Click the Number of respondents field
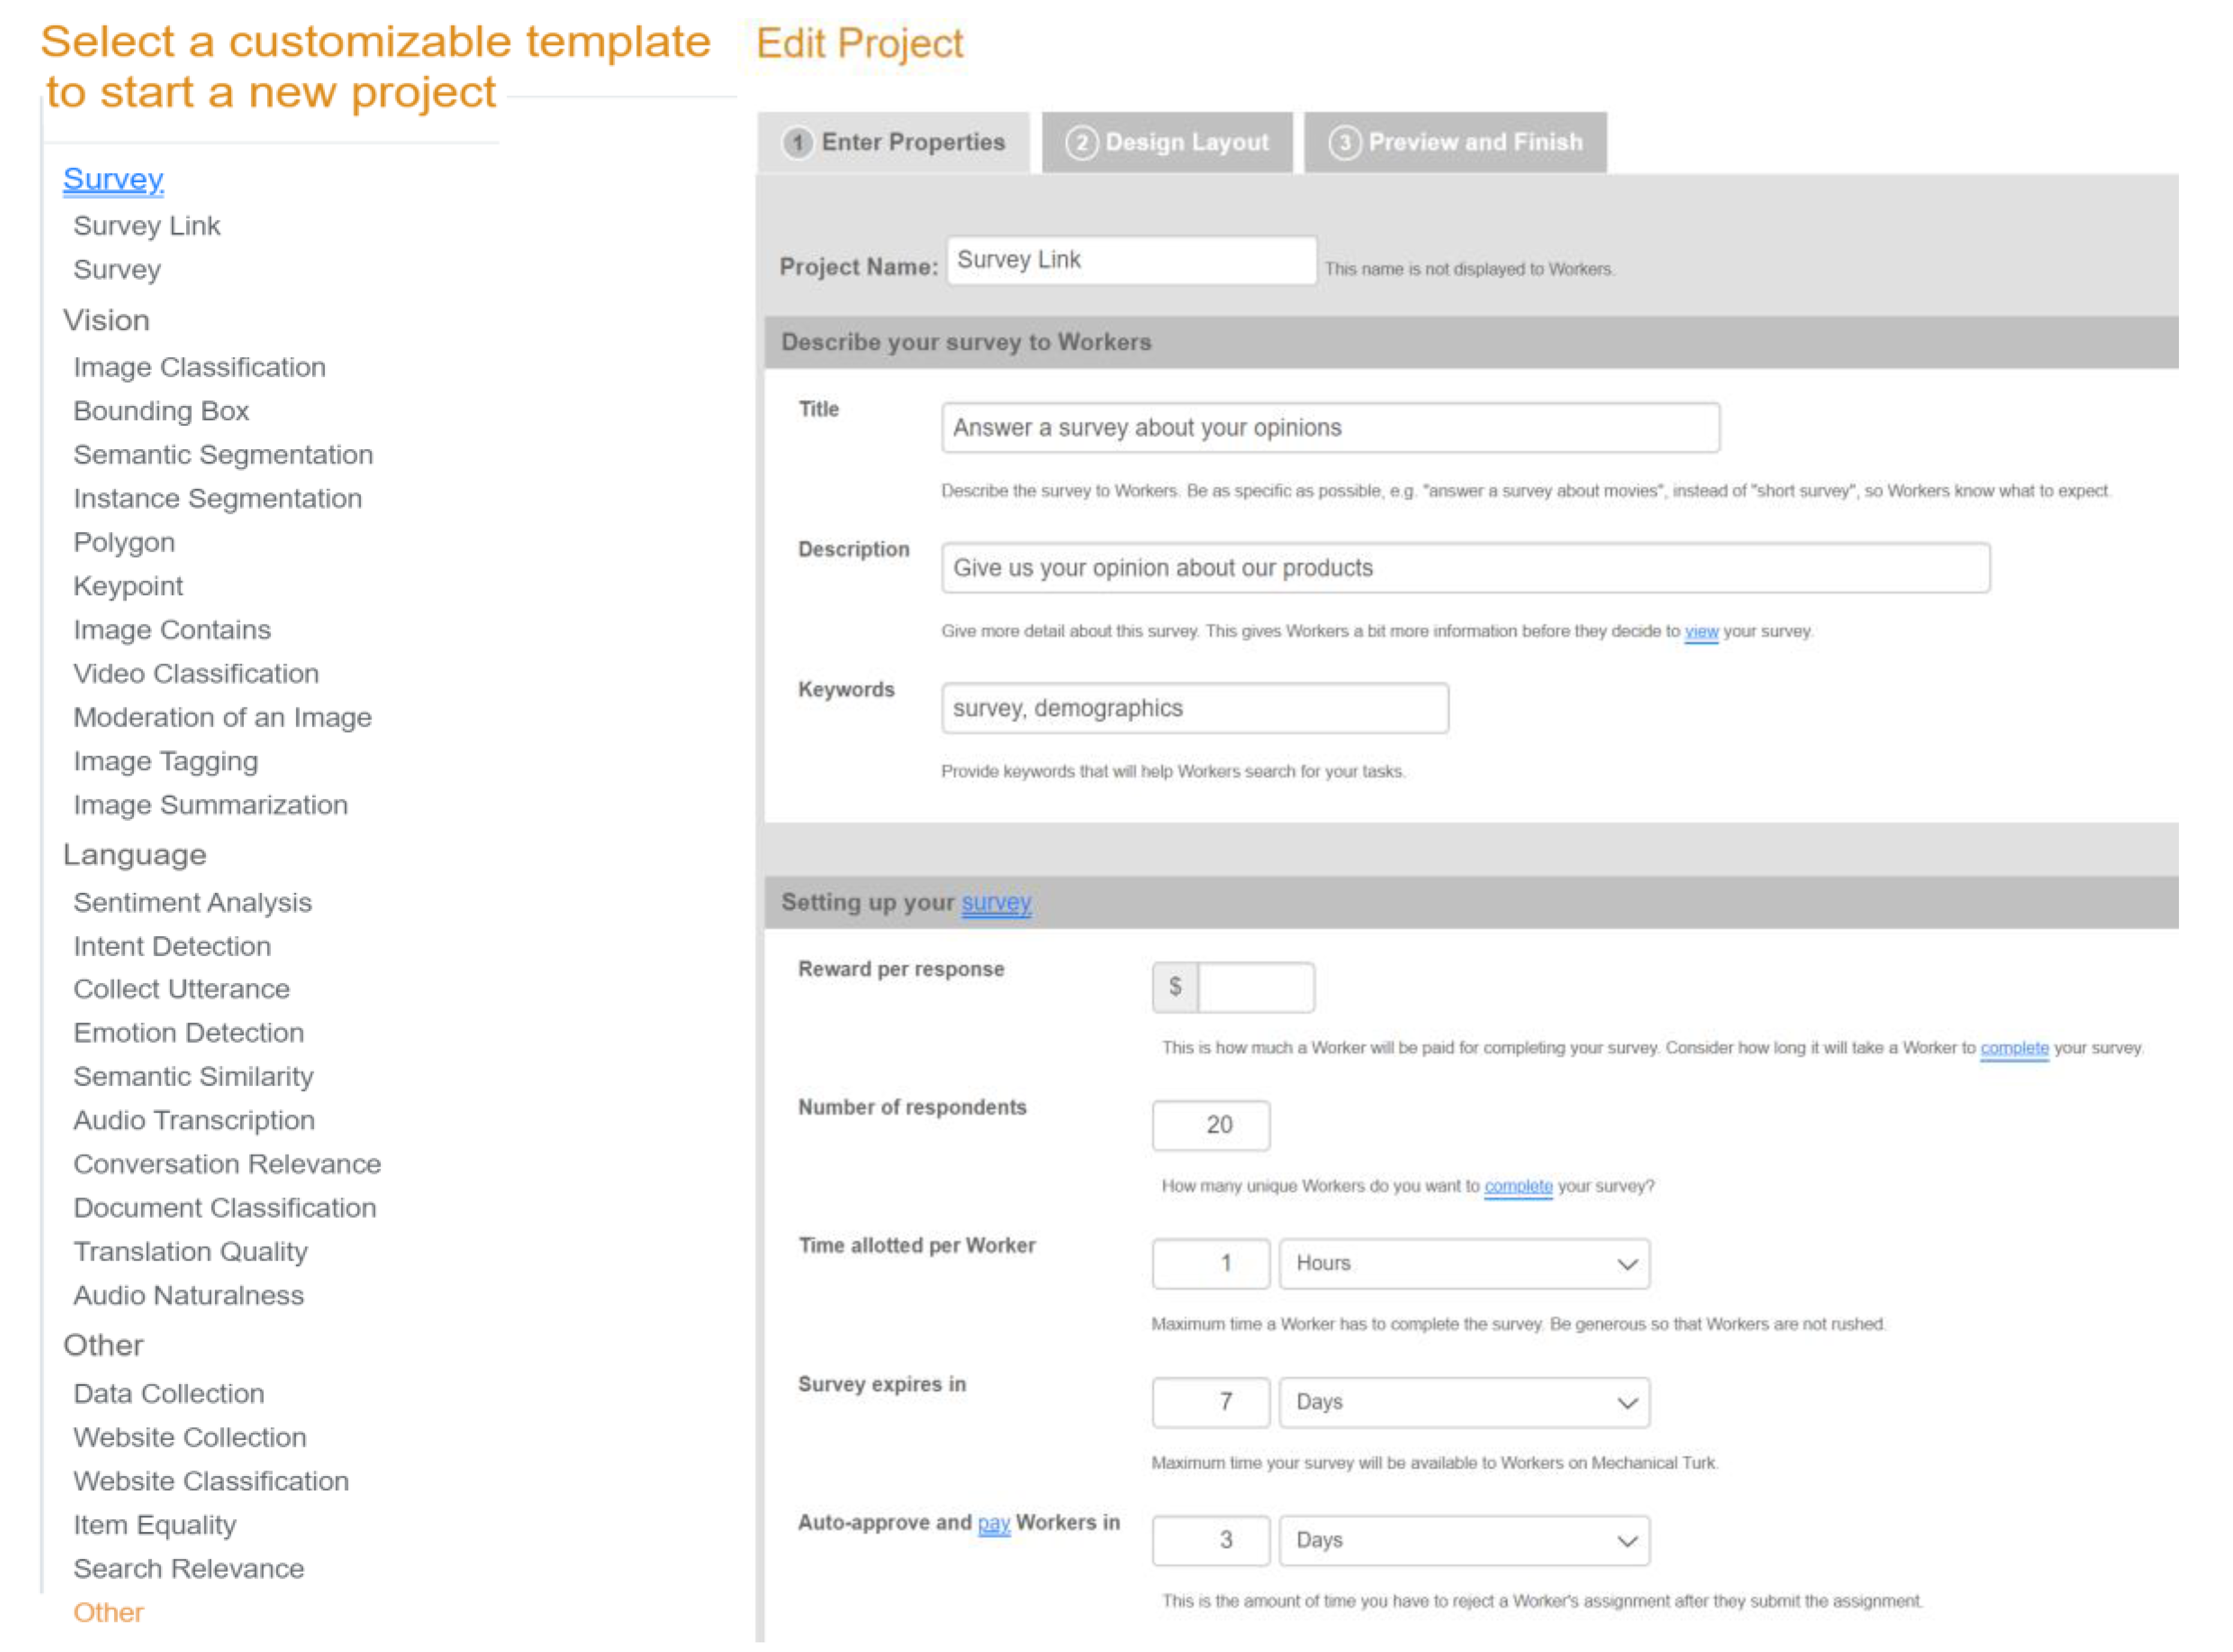Screen dimensions: 2233x1652 (x=1211, y=1125)
